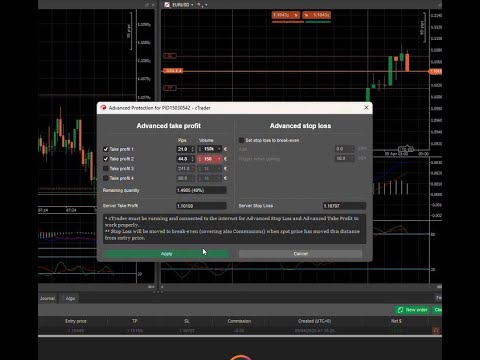
Task: Adjust Take profit 1 pips stepper arrows
Action: [193, 149]
